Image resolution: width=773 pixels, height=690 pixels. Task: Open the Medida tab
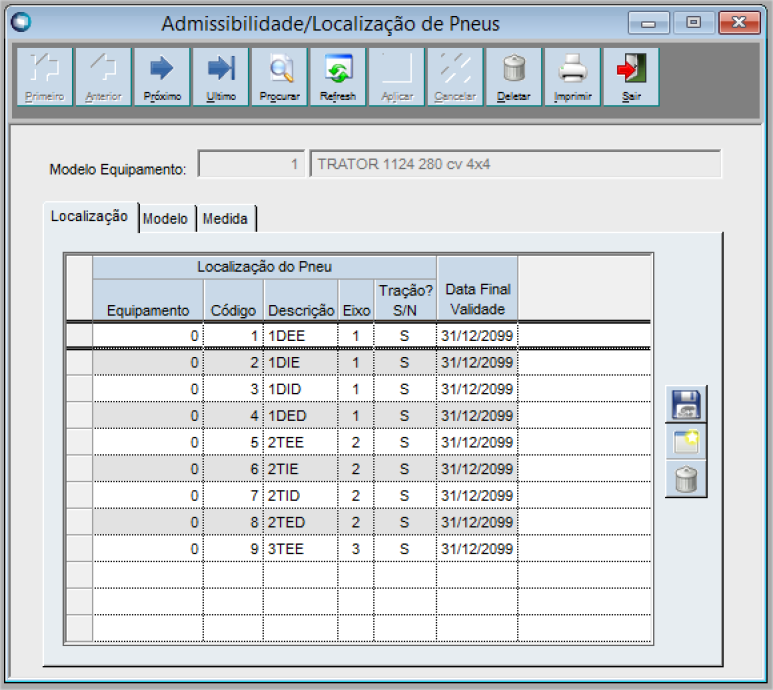click(x=225, y=218)
